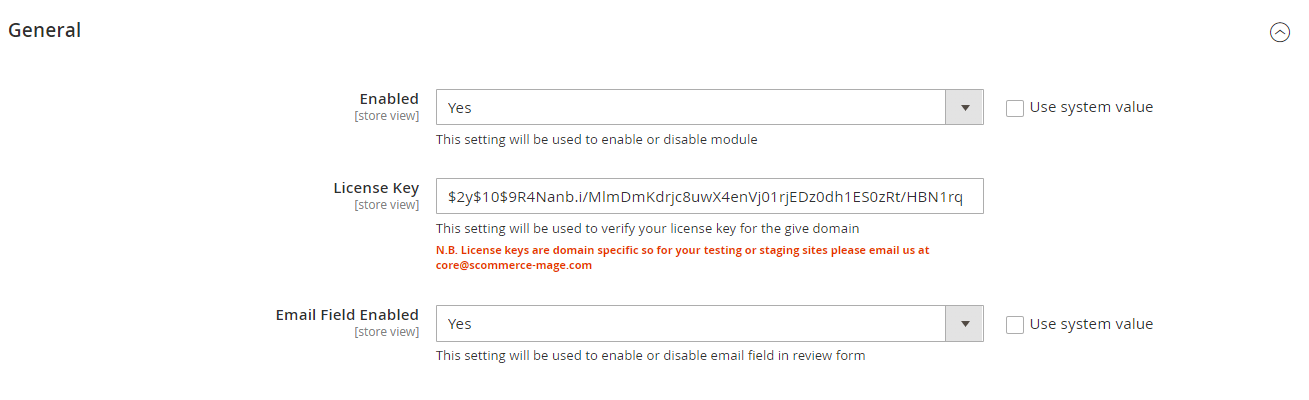
Task: Focus the License Key input field
Action: pyautogui.click(x=709, y=196)
